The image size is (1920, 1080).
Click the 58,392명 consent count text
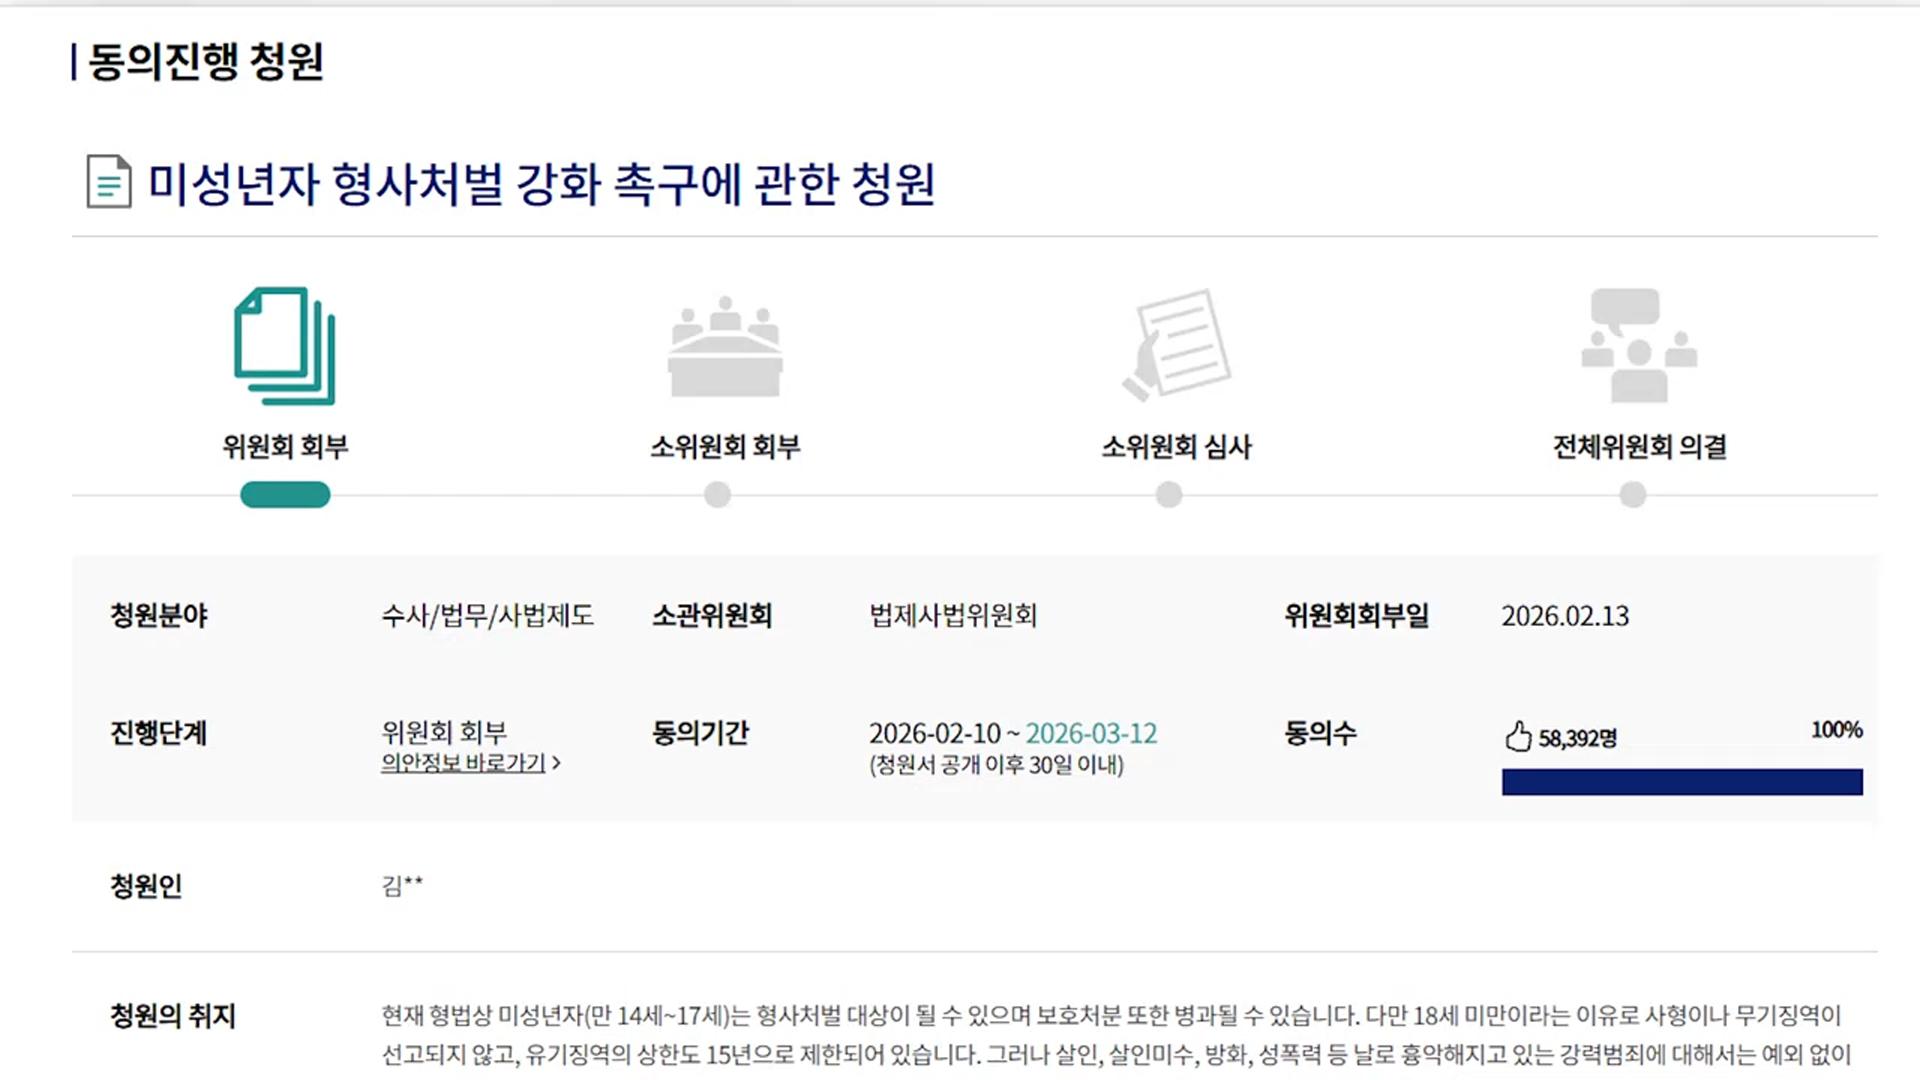1577,738
